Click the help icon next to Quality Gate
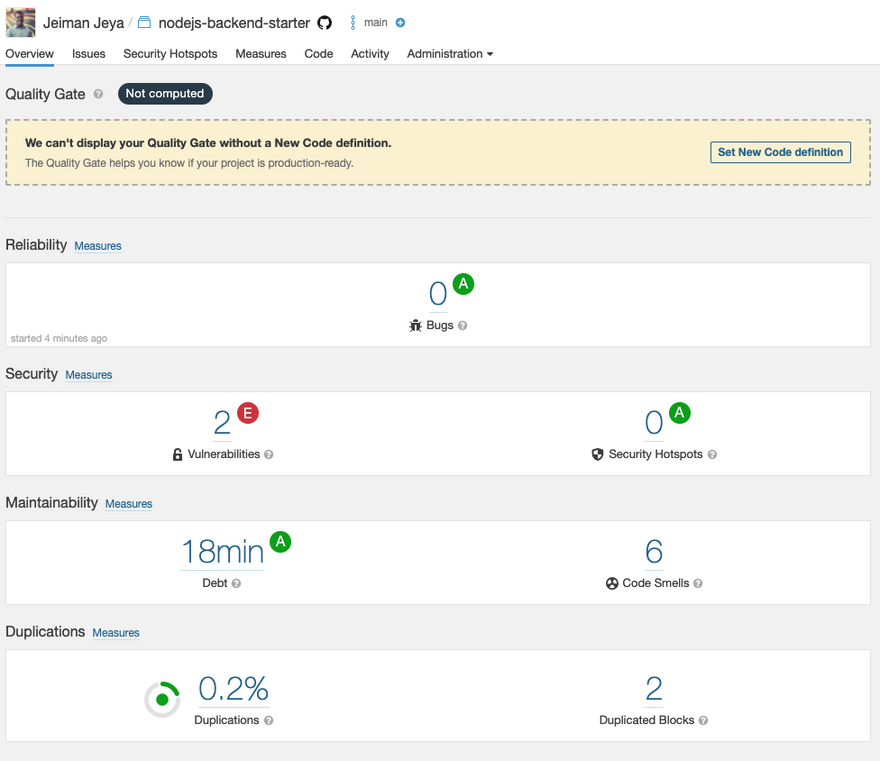Screen dimensions: 880x761 98,94
